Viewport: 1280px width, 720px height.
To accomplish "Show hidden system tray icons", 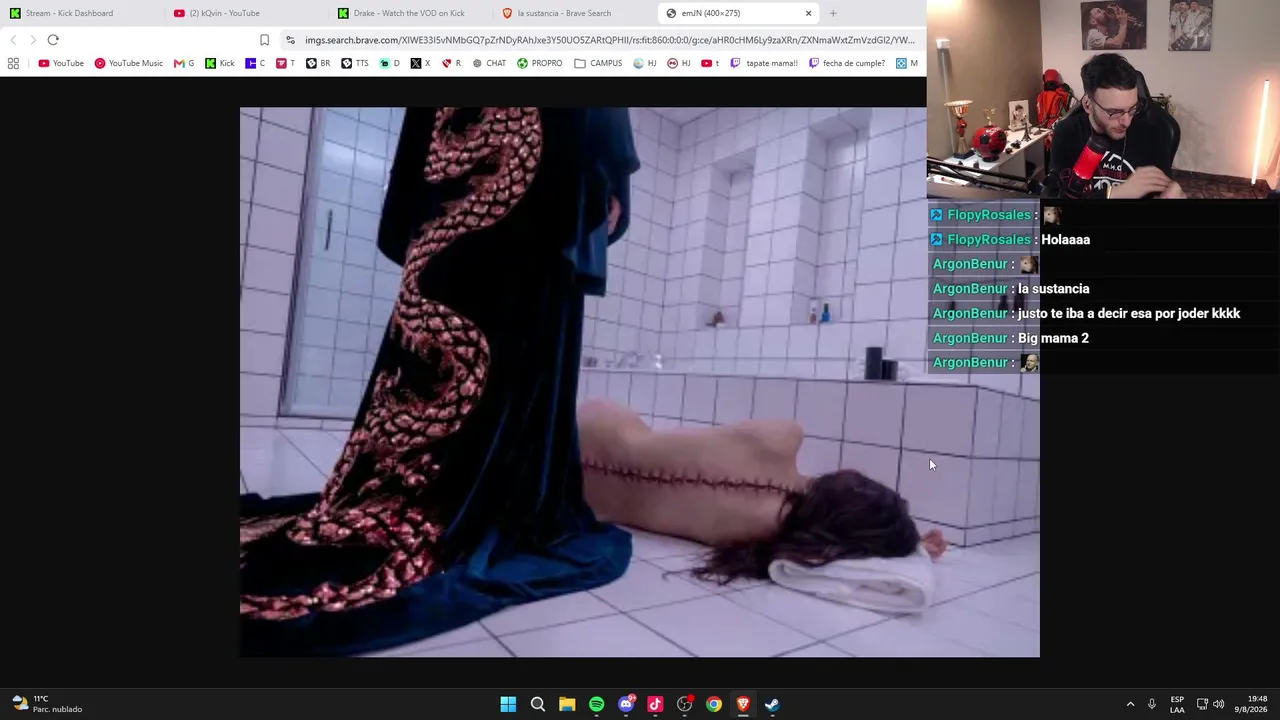I will [x=1131, y=704].
